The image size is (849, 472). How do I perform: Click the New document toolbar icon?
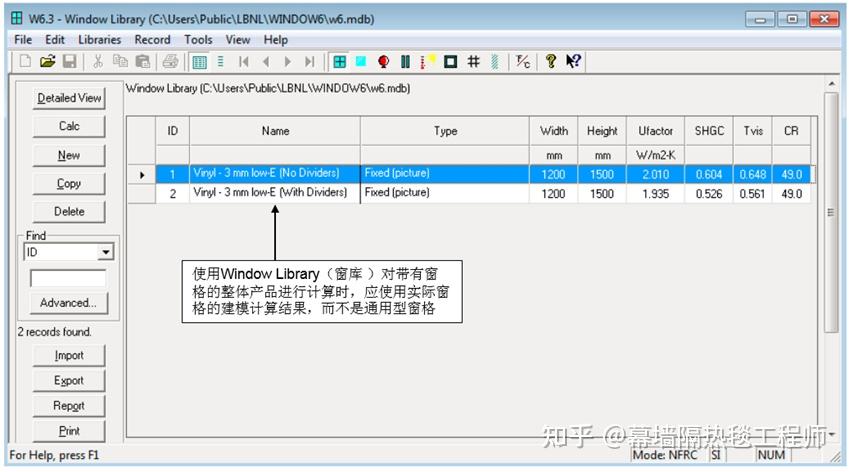[x=25, y=61]
